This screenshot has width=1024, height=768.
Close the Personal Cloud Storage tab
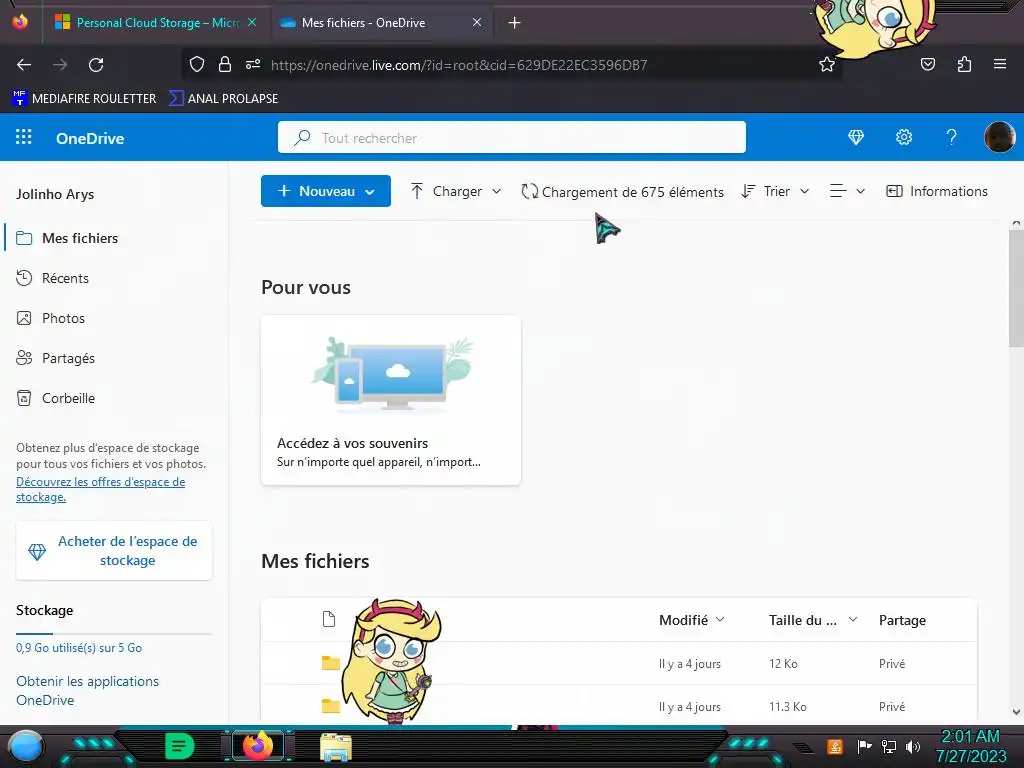pos(252,23)
